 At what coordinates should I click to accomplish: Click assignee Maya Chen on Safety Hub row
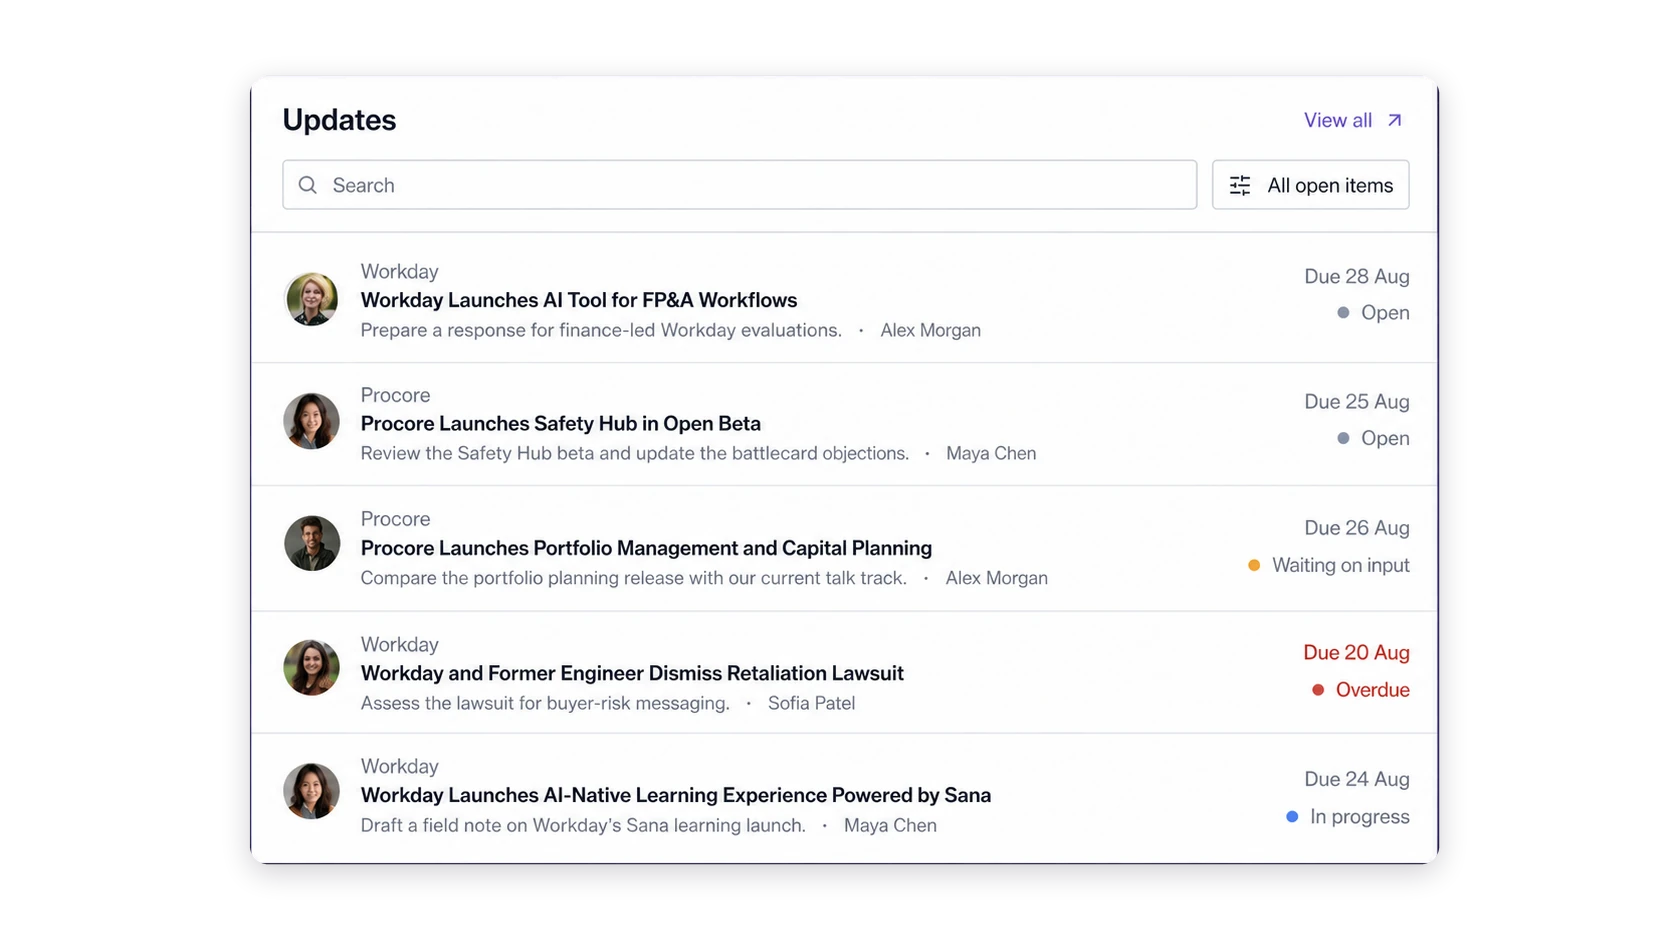[991, 453]
